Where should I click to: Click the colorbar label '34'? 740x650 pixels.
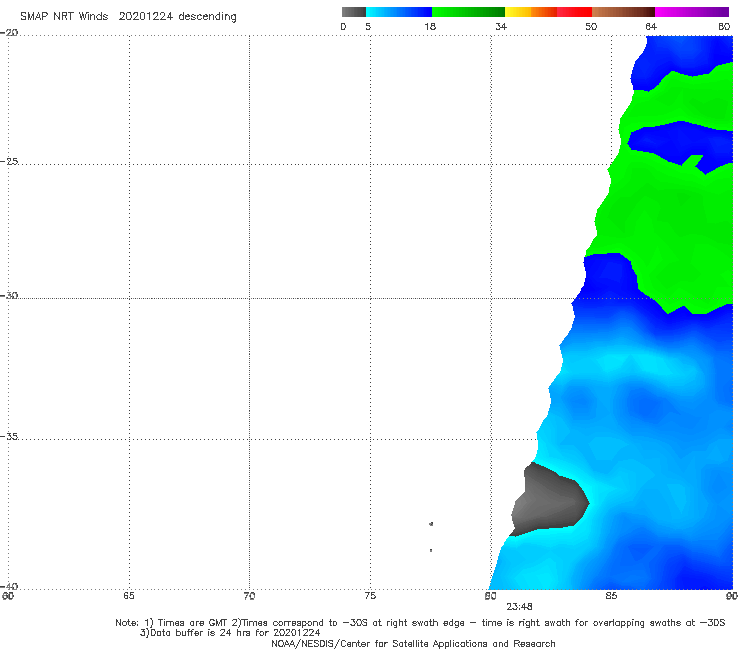coord(501,26)
